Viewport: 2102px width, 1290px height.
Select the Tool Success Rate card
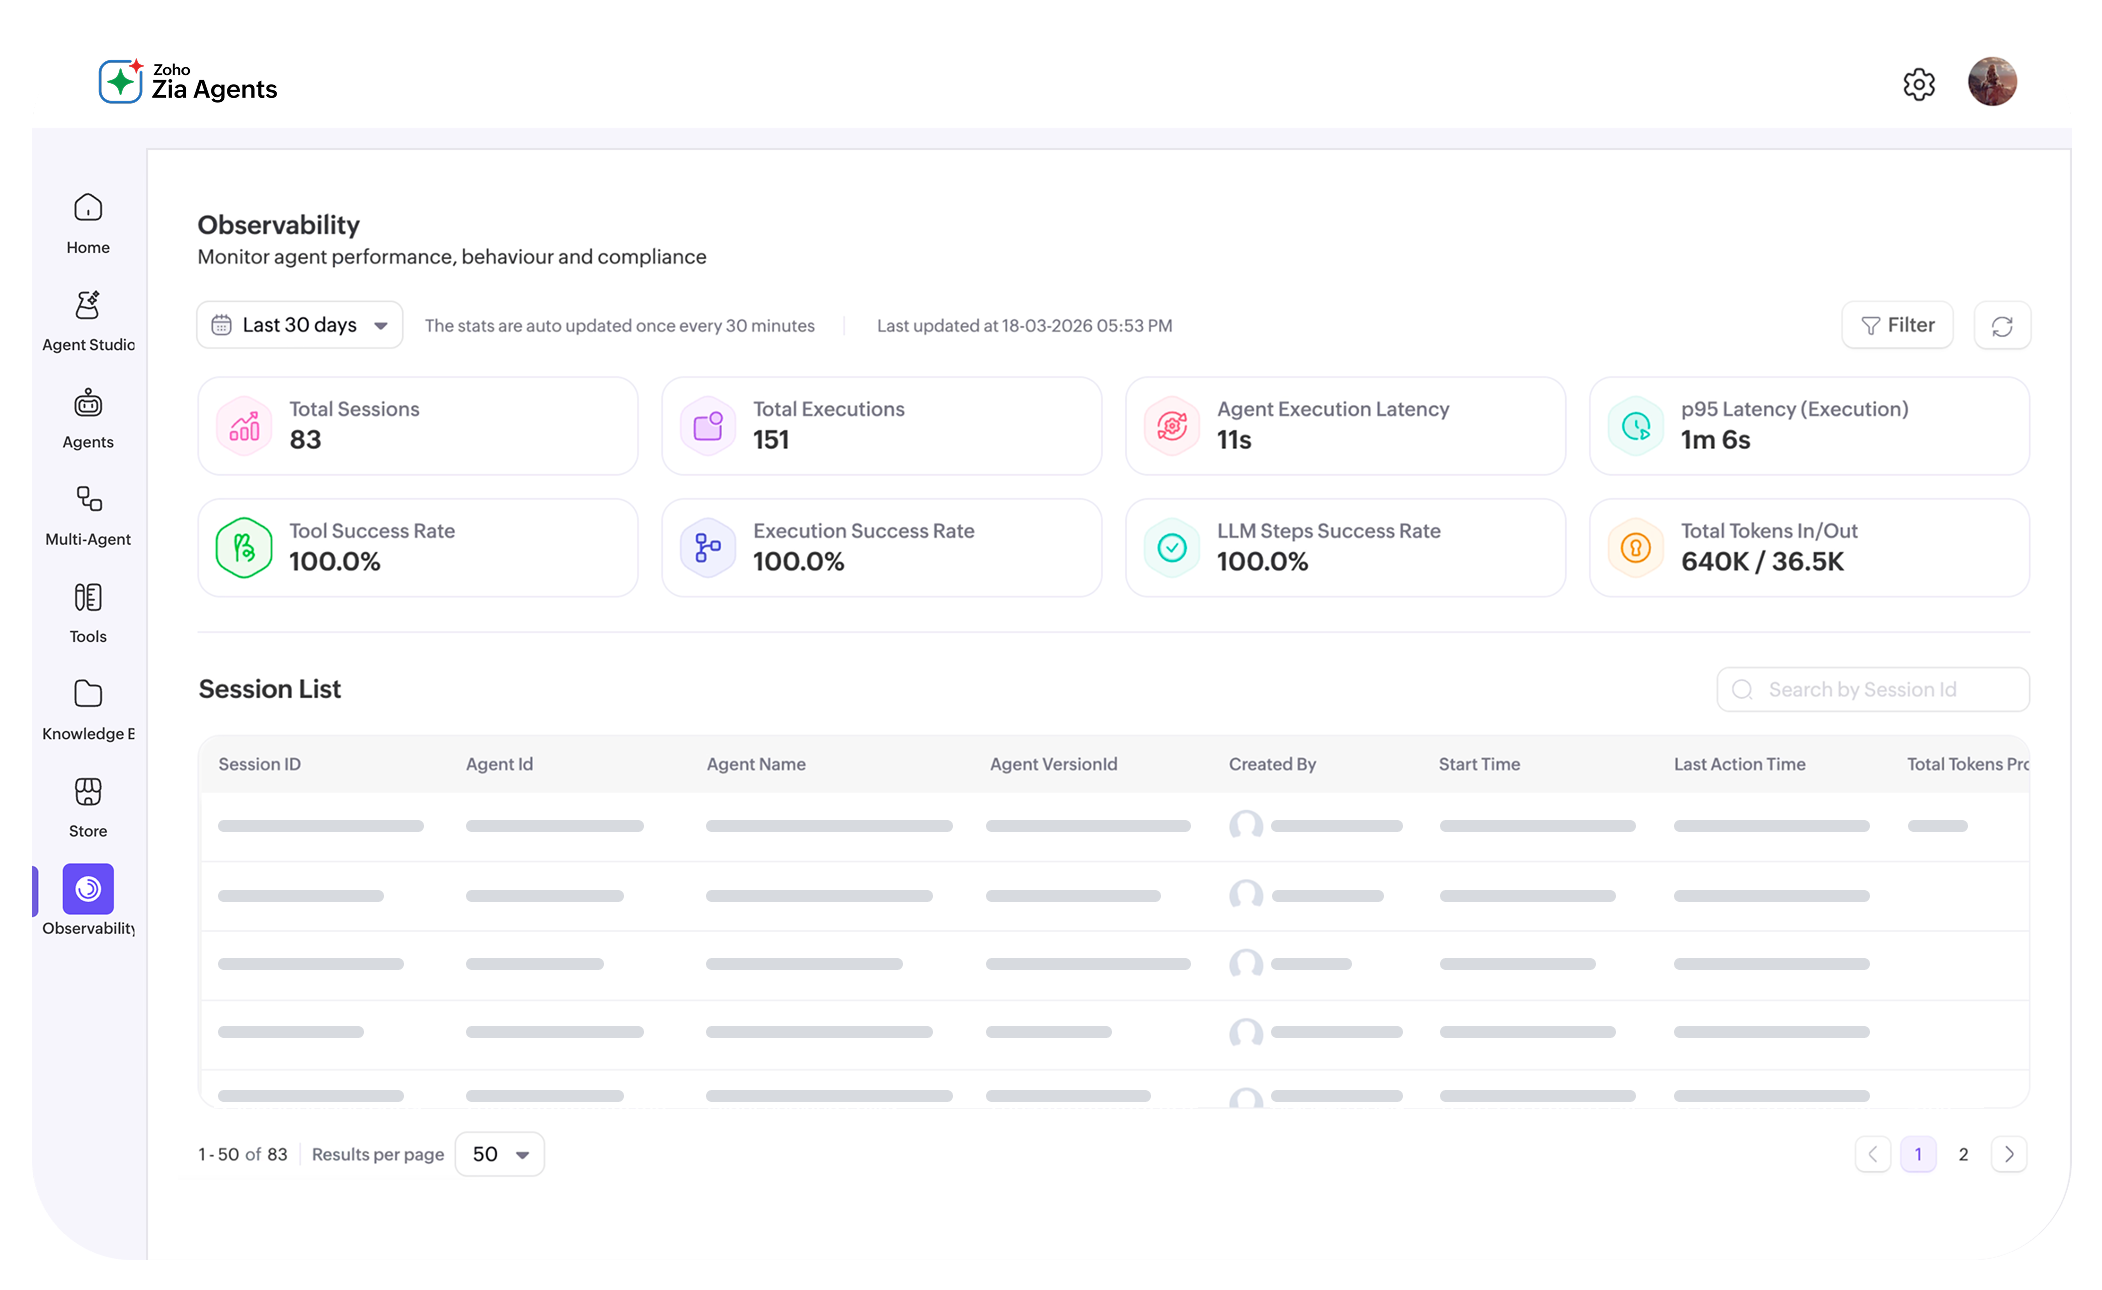coord(417,547)
